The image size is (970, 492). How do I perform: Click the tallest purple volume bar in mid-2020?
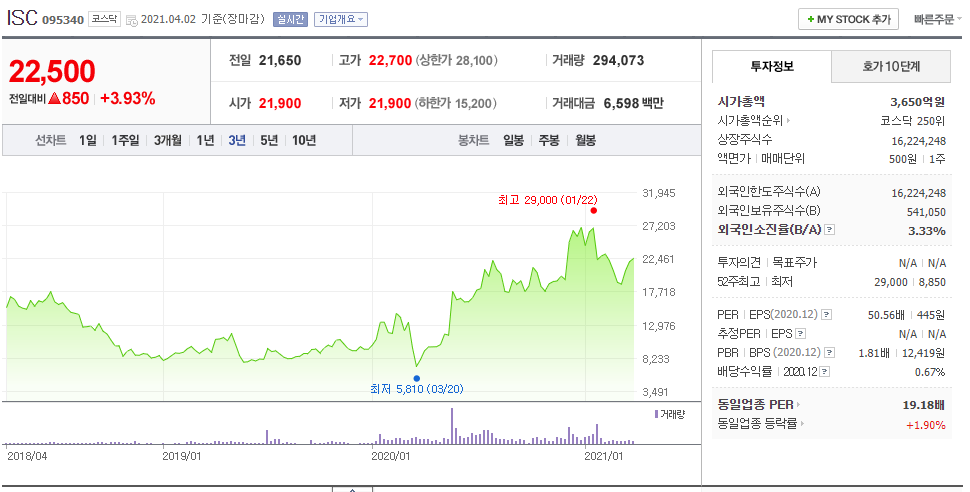[x=452, y=426]
